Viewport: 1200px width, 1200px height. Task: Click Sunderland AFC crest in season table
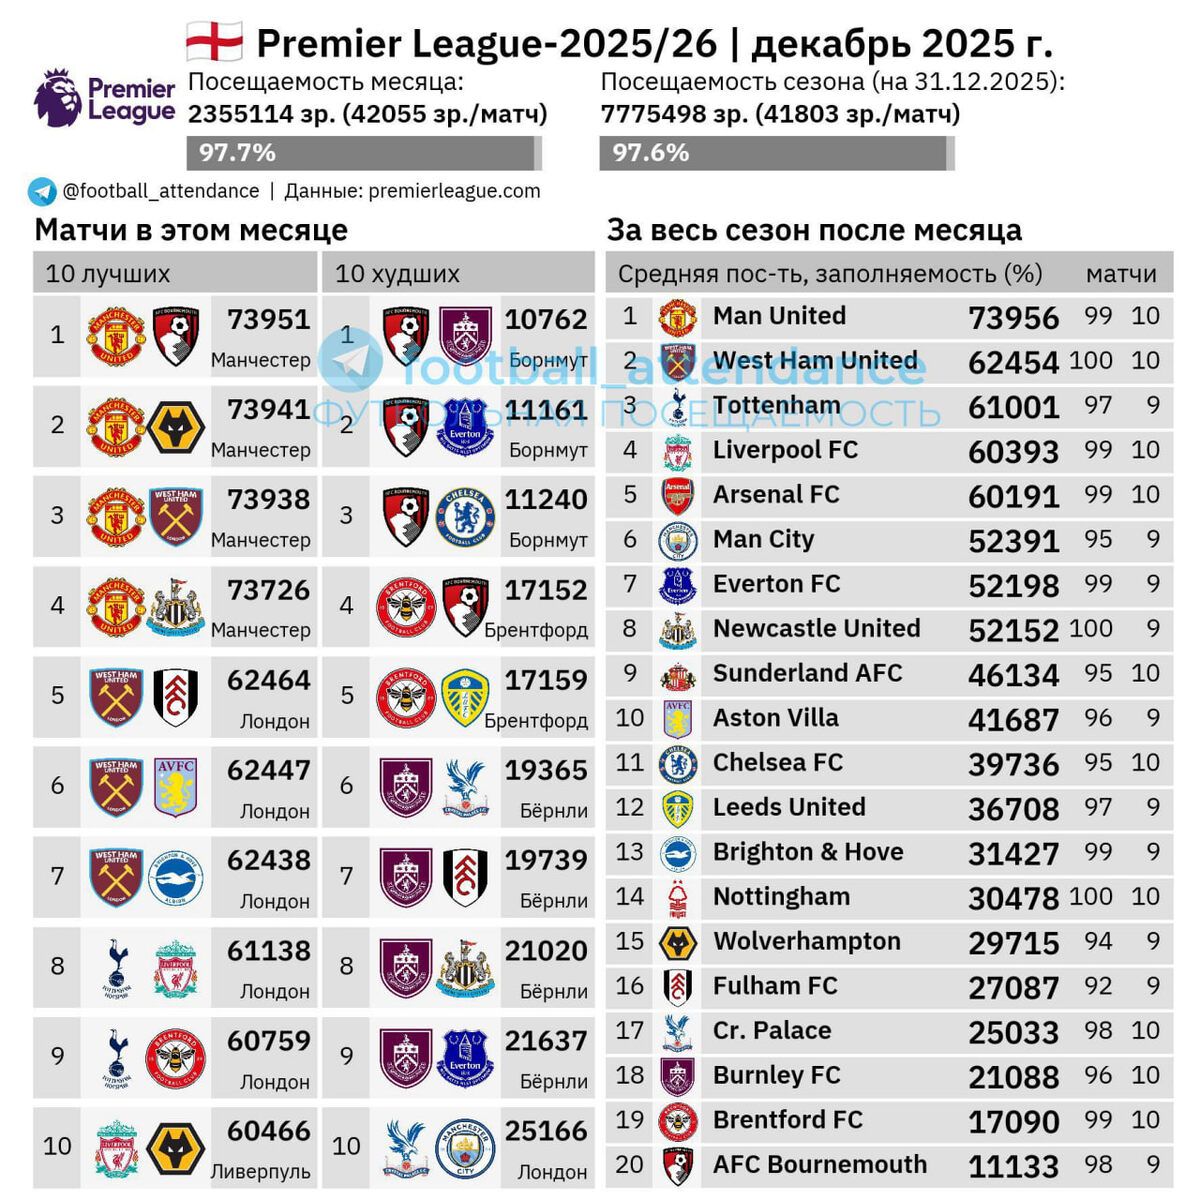(678, 675)
